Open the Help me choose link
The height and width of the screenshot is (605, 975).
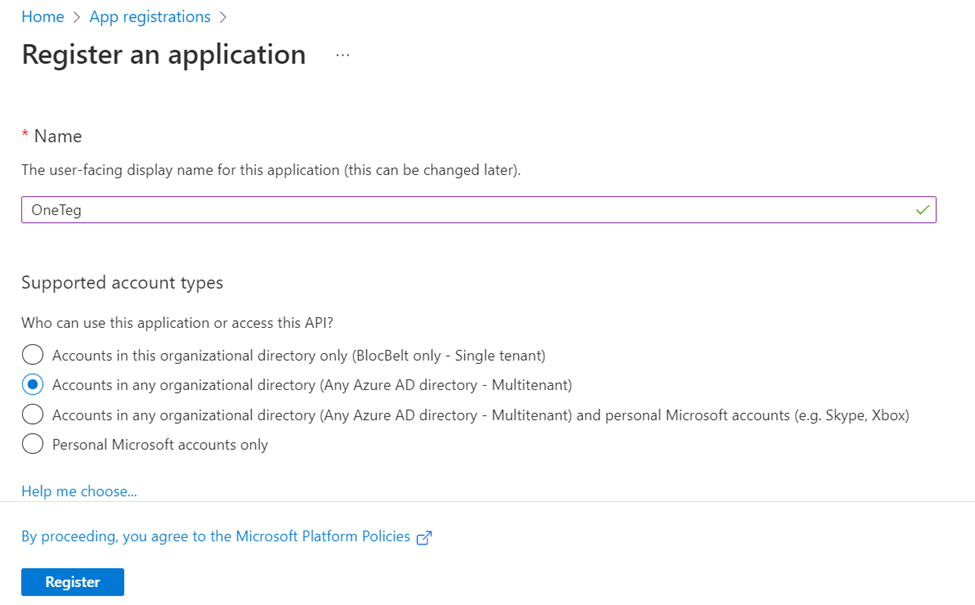click(79, 491)
